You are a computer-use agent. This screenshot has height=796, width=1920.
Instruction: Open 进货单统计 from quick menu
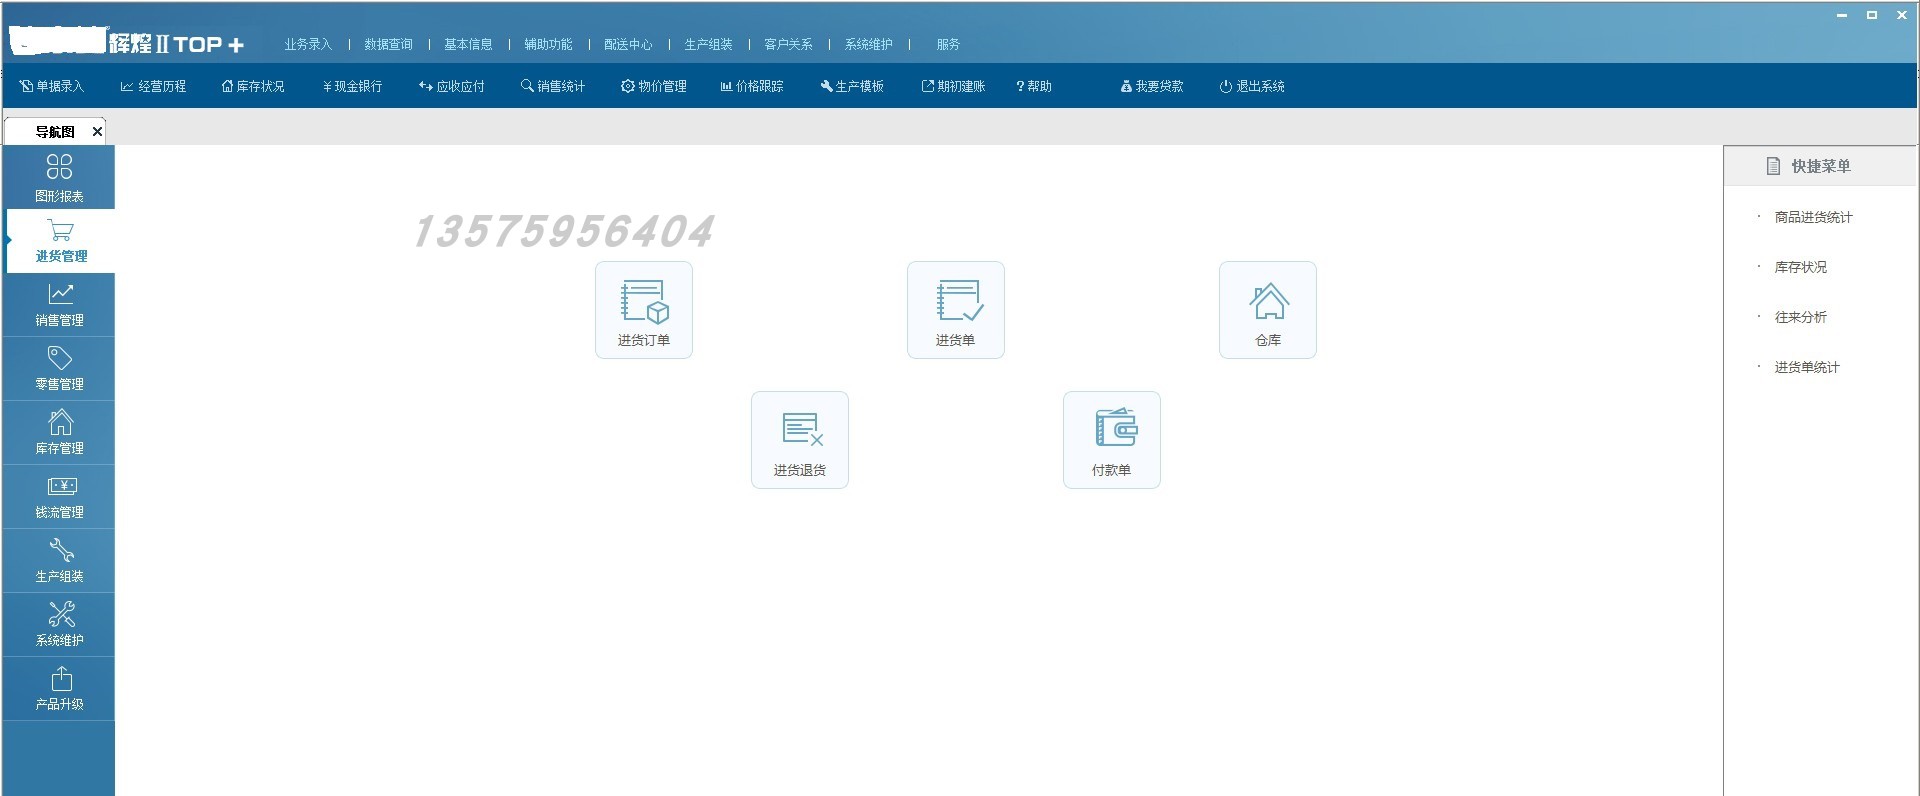pos(1807,368)
